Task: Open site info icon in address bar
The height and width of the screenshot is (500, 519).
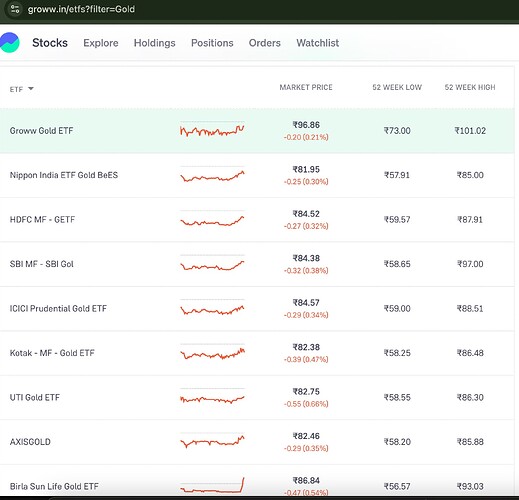Action: (x=15, y=9)
